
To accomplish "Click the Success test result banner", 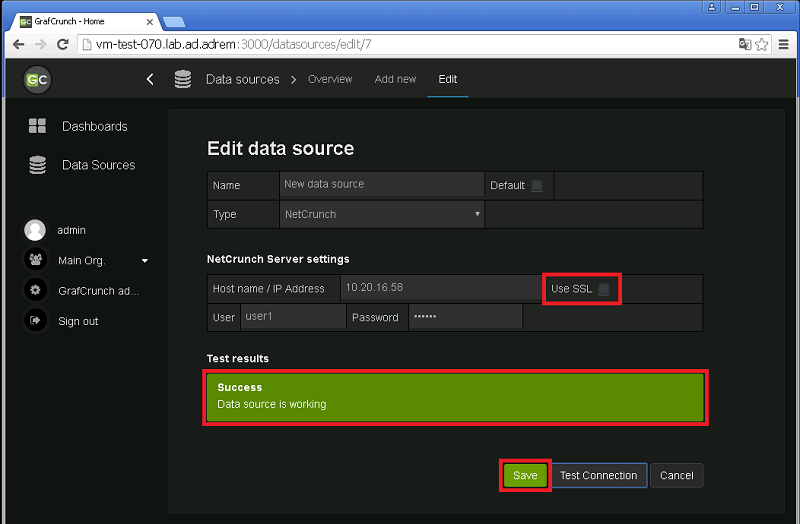I will click(x=455, y=397).
